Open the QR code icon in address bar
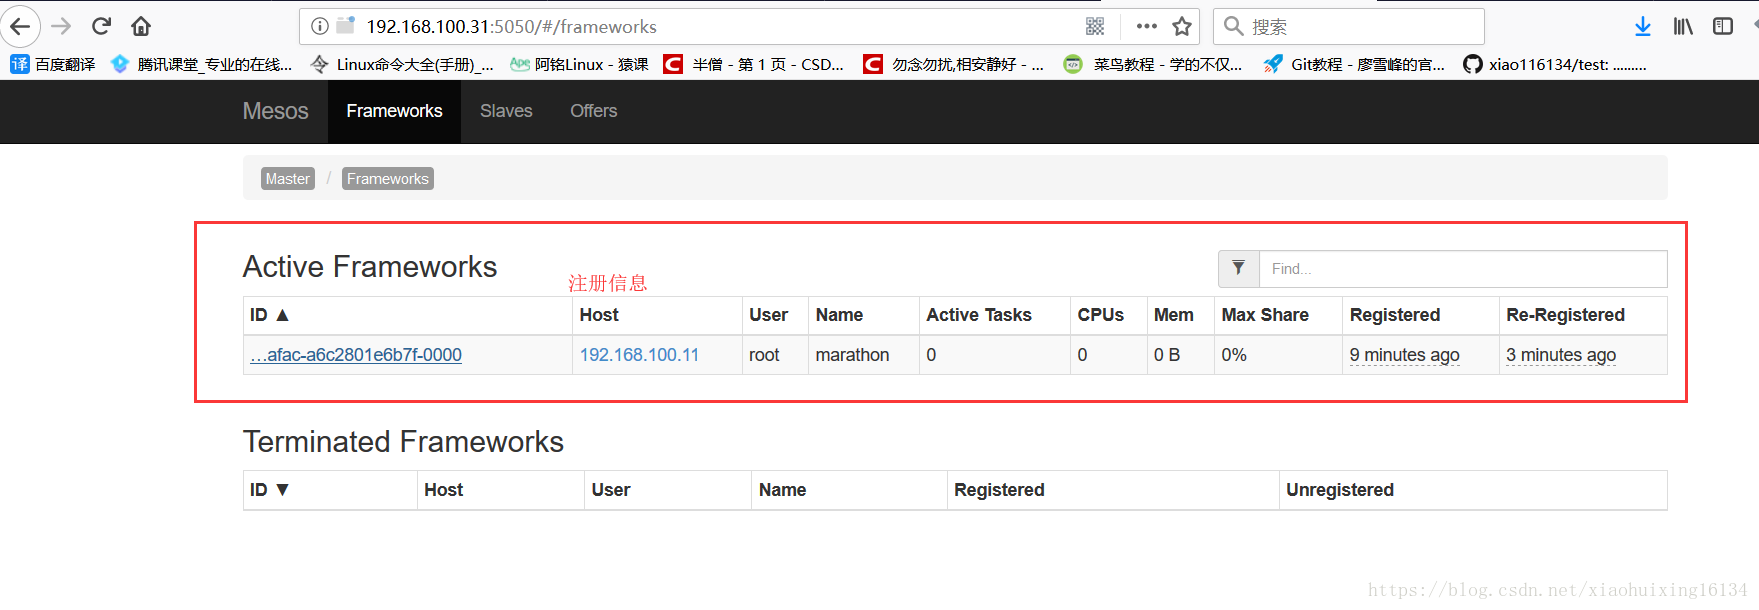Image resolution: width=1759 pixels, height=610 pixels. pyautogui.click(x=1095, y=26)
